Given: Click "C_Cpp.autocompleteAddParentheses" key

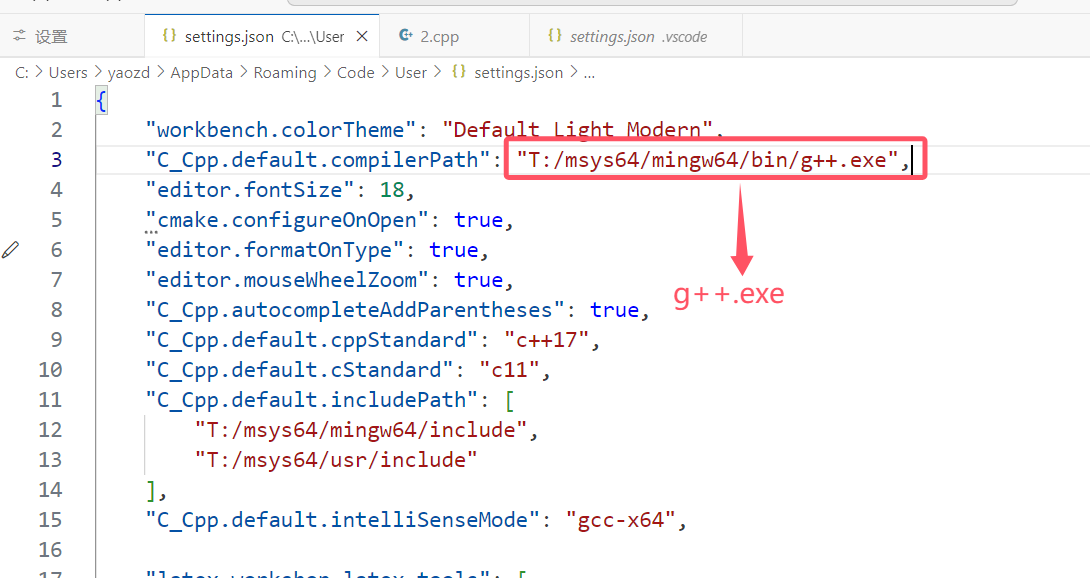Looking at the screenshot, I should coord(355,310).
